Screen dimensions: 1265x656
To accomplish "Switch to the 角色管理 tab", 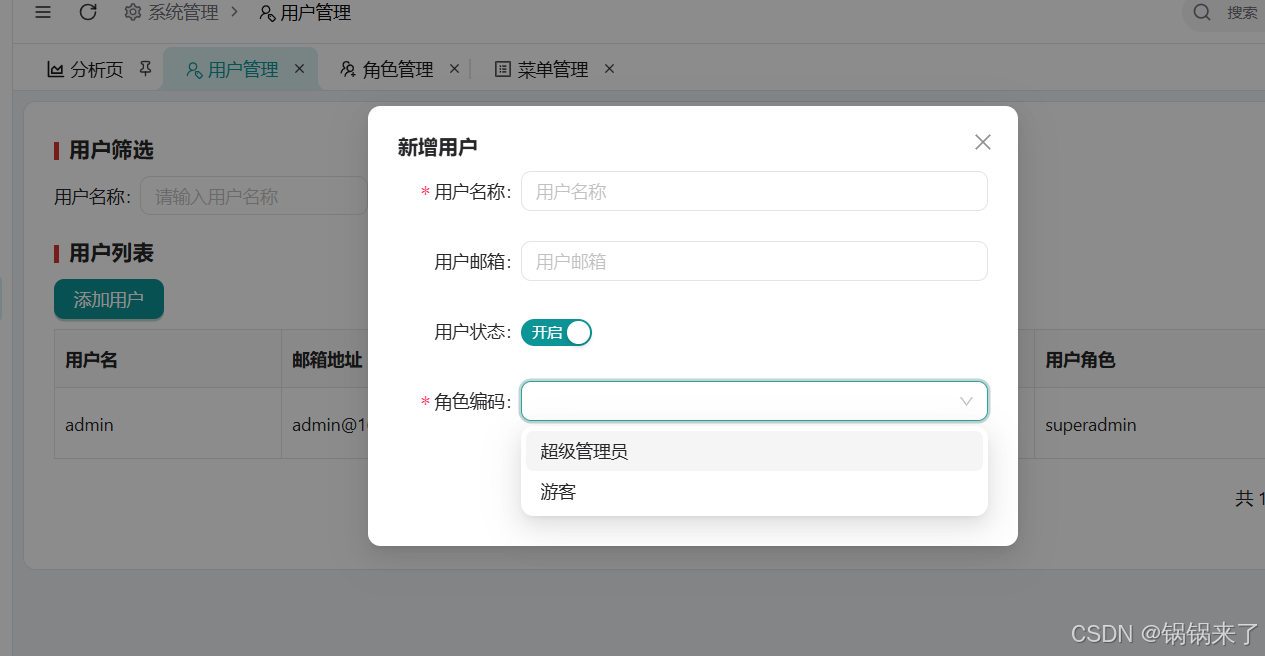I will [x=397, y=69].
